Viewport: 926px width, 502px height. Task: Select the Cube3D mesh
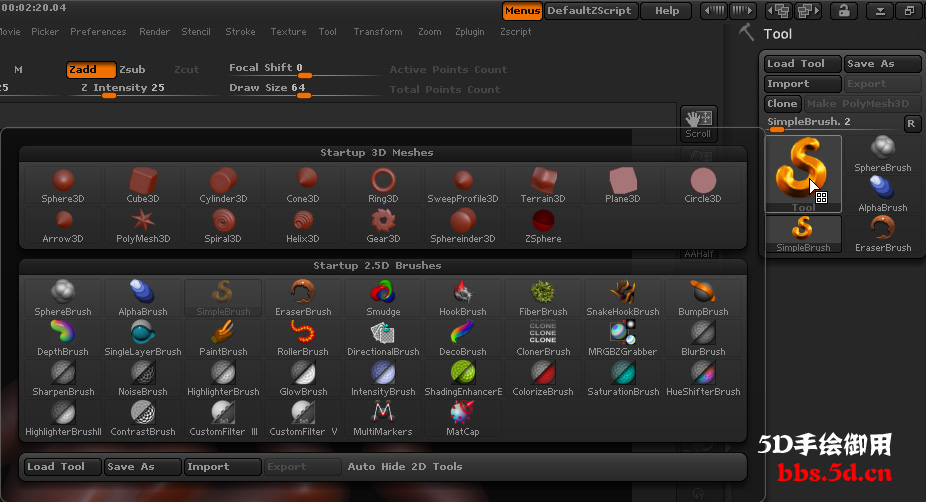(x=143, y=185)
